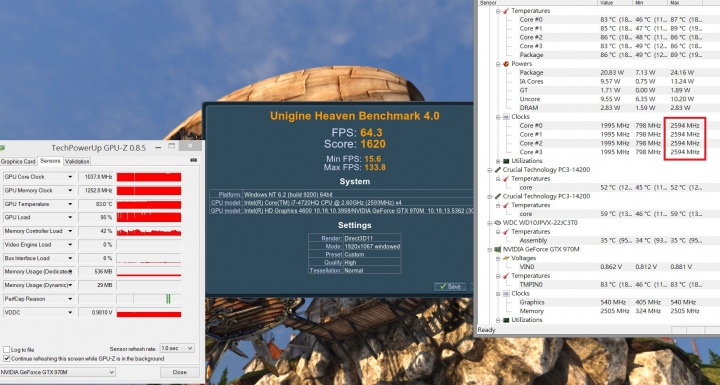Minimize the GPU-Z window
Viewport: 720px width, 385px height.
158,147
